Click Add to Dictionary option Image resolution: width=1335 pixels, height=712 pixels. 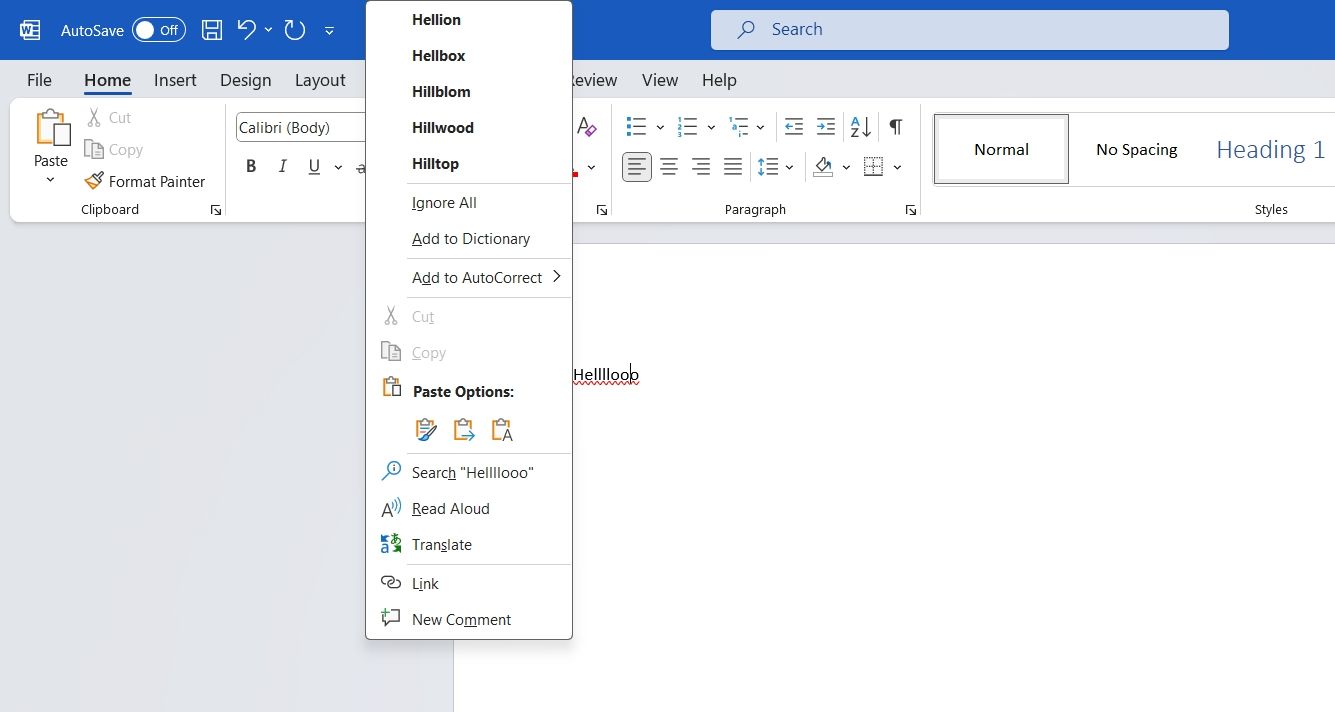470,238
